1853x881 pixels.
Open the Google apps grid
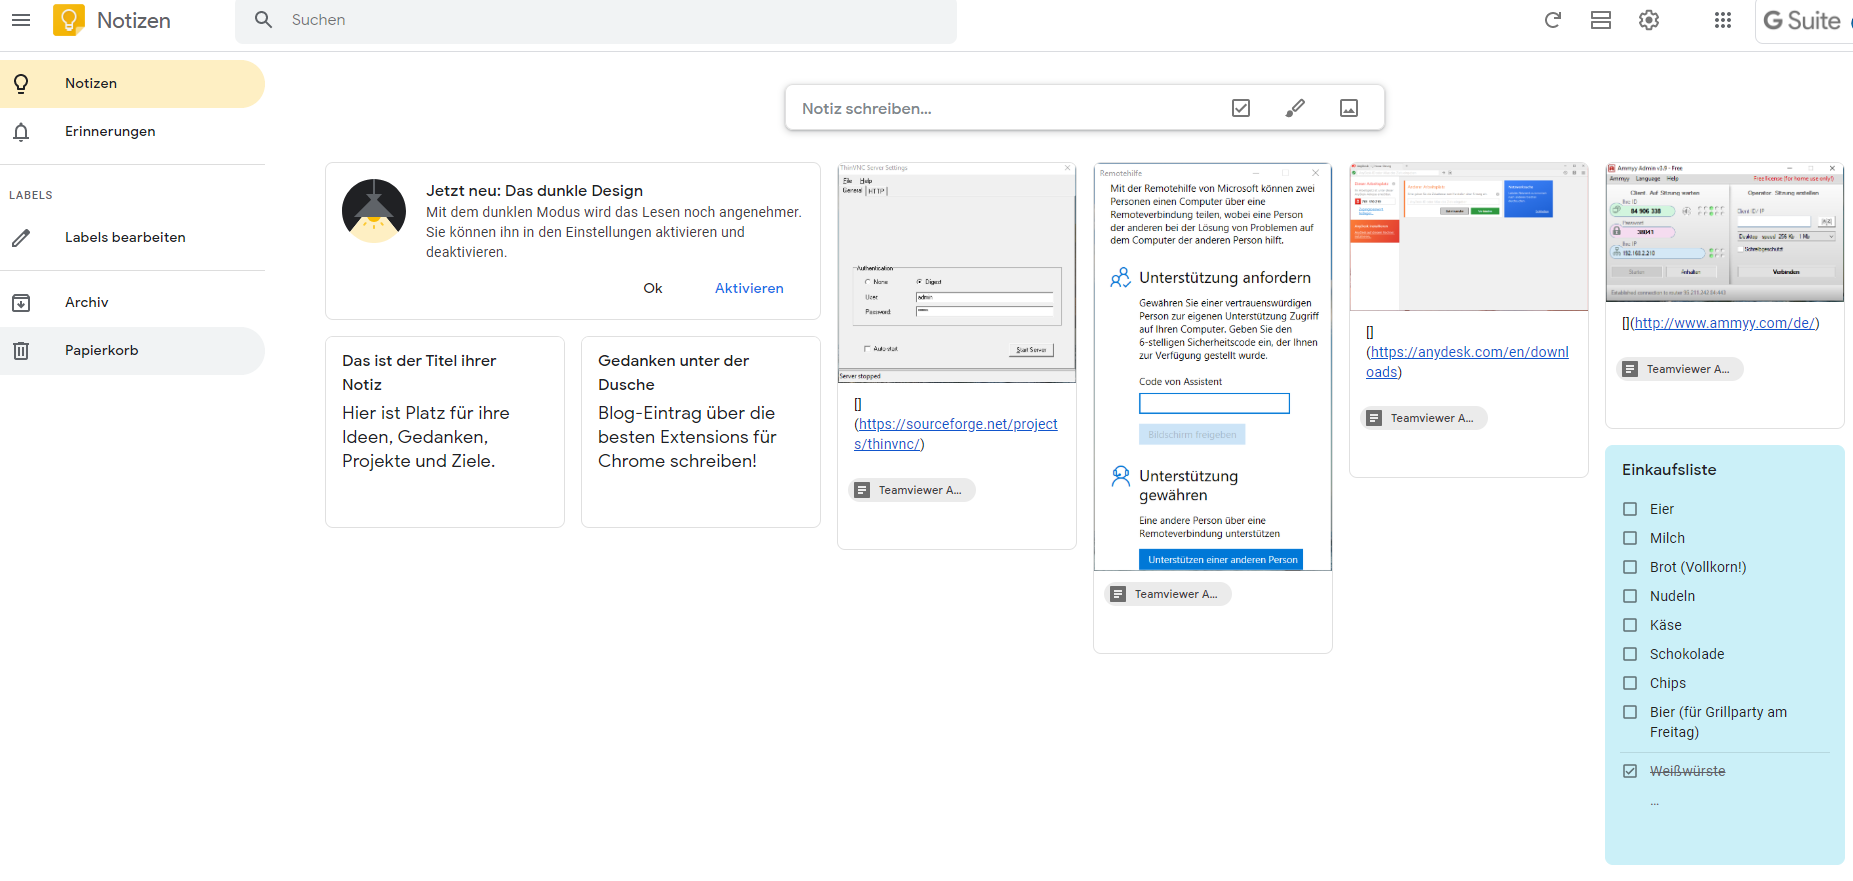[1723, 20]
